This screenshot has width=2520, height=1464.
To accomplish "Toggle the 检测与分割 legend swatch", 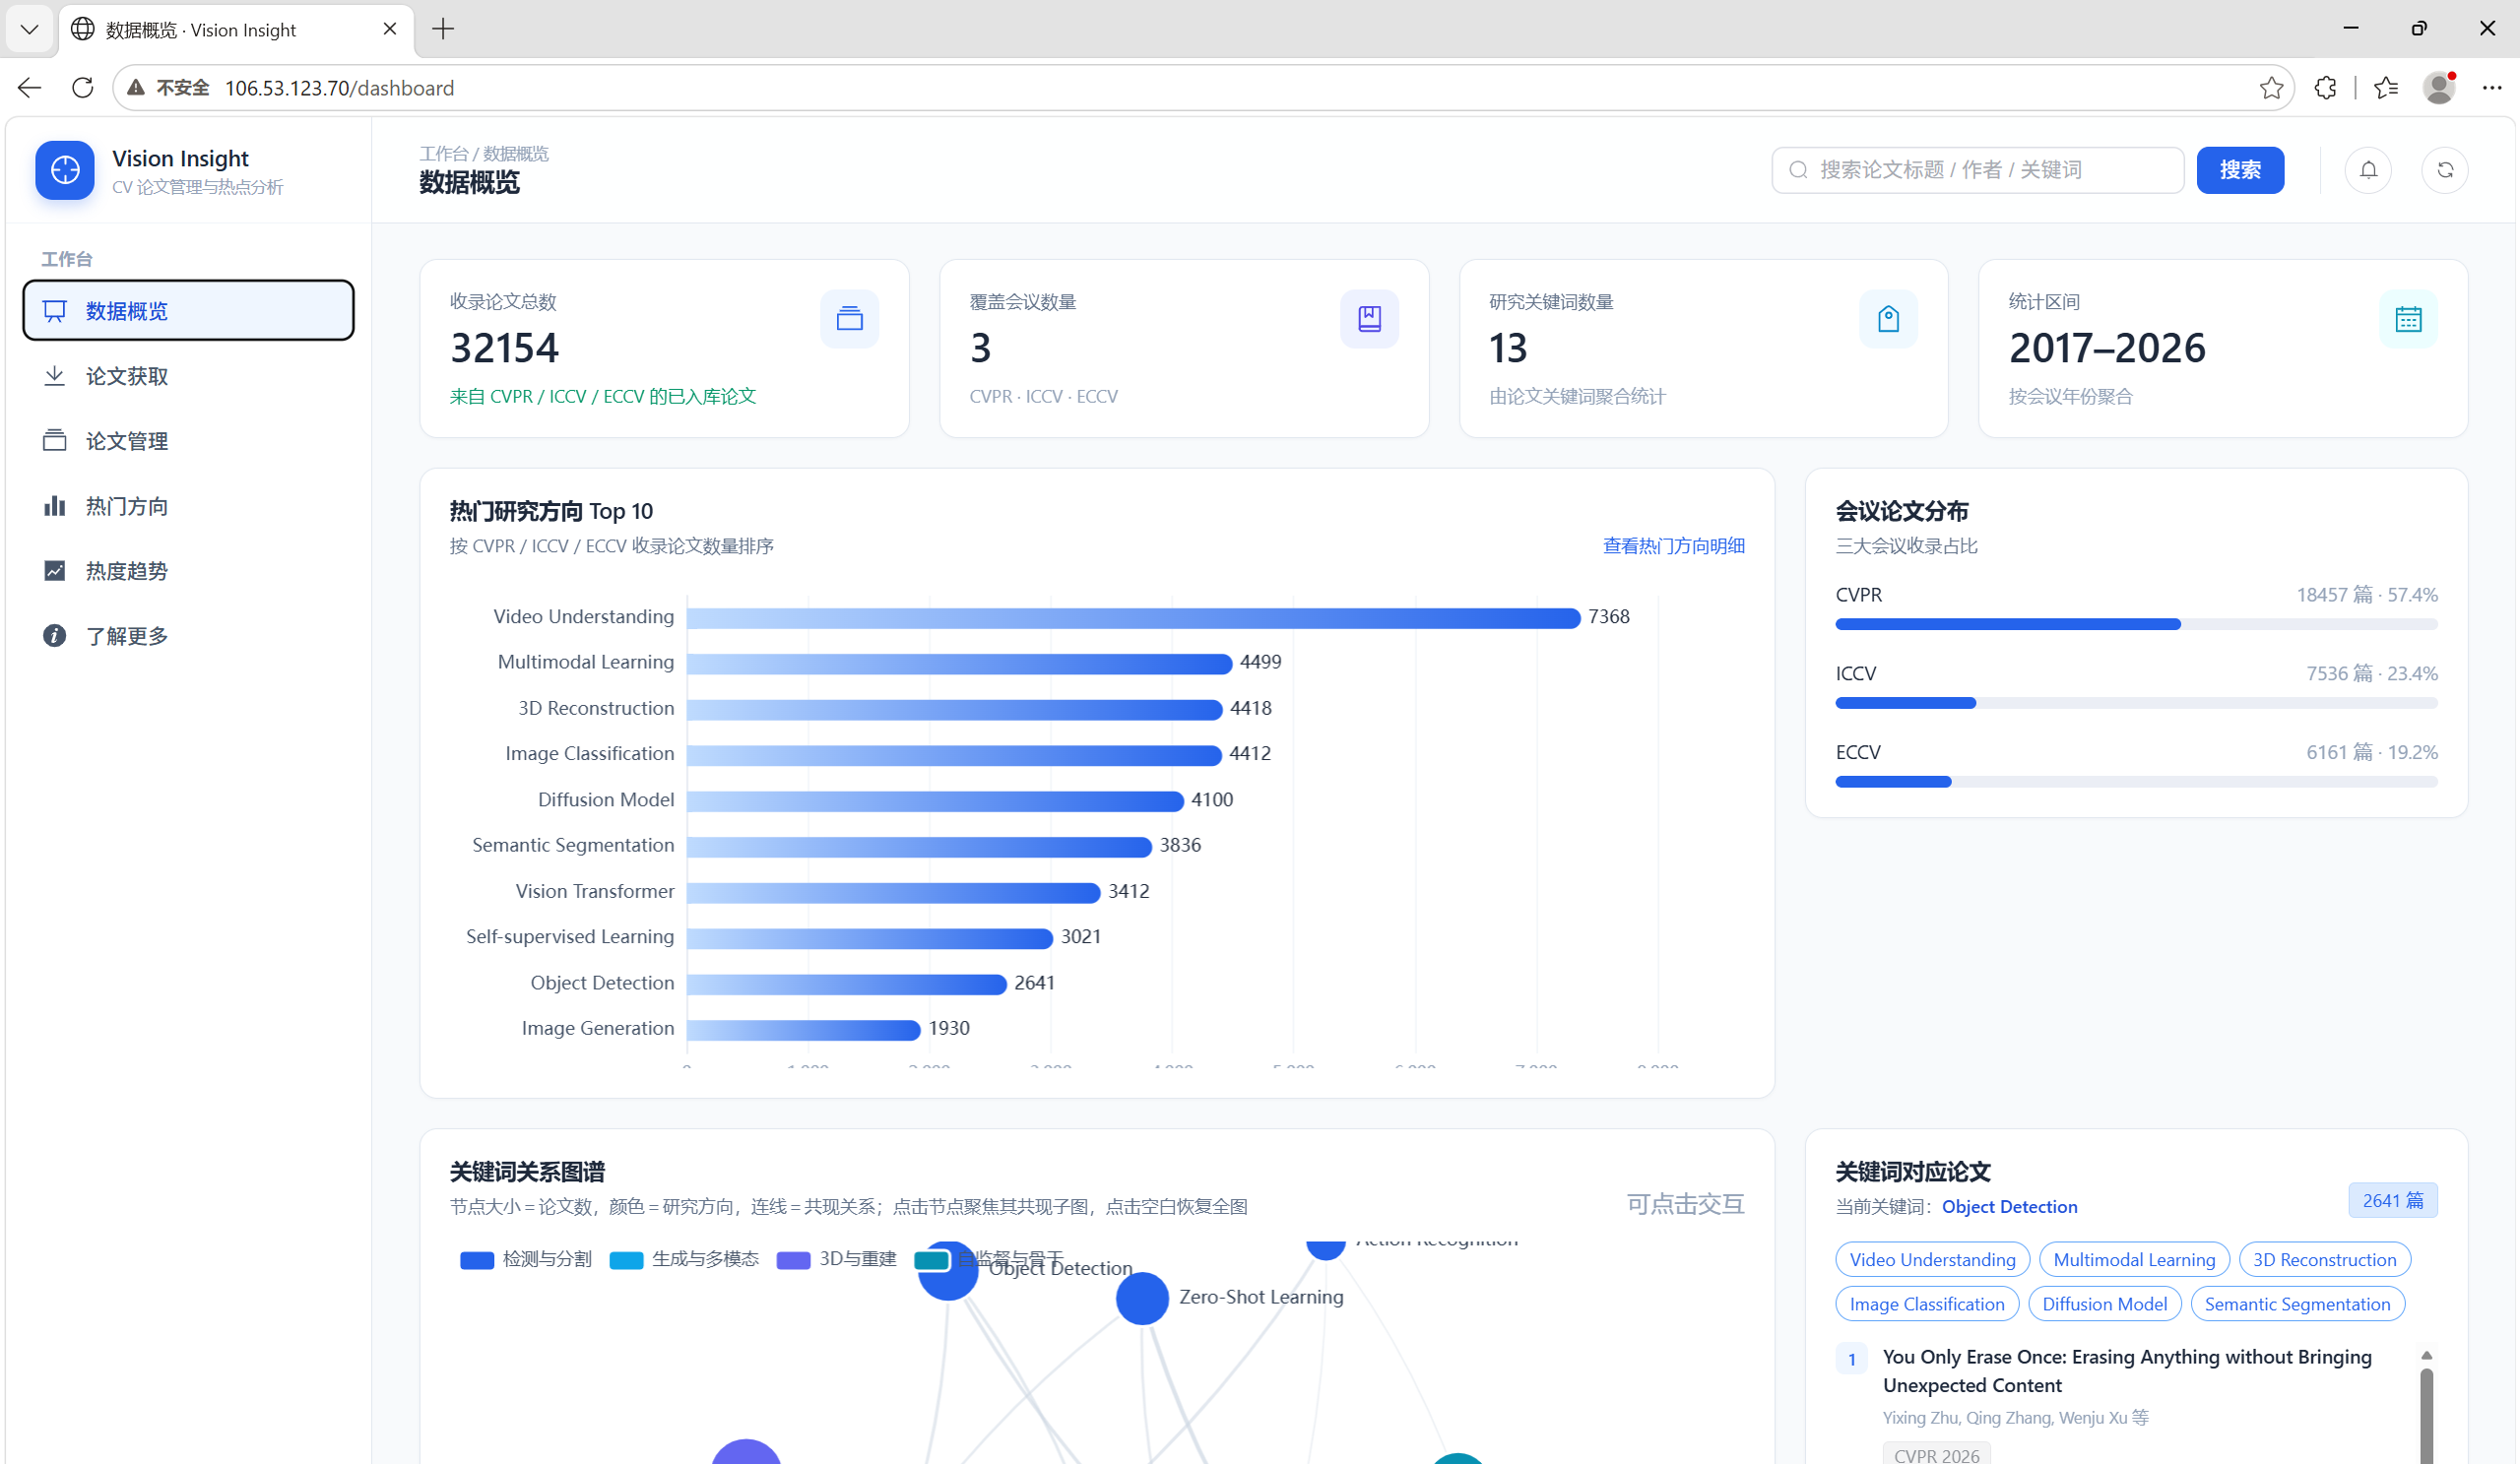I will click(x=476, y=1260).
